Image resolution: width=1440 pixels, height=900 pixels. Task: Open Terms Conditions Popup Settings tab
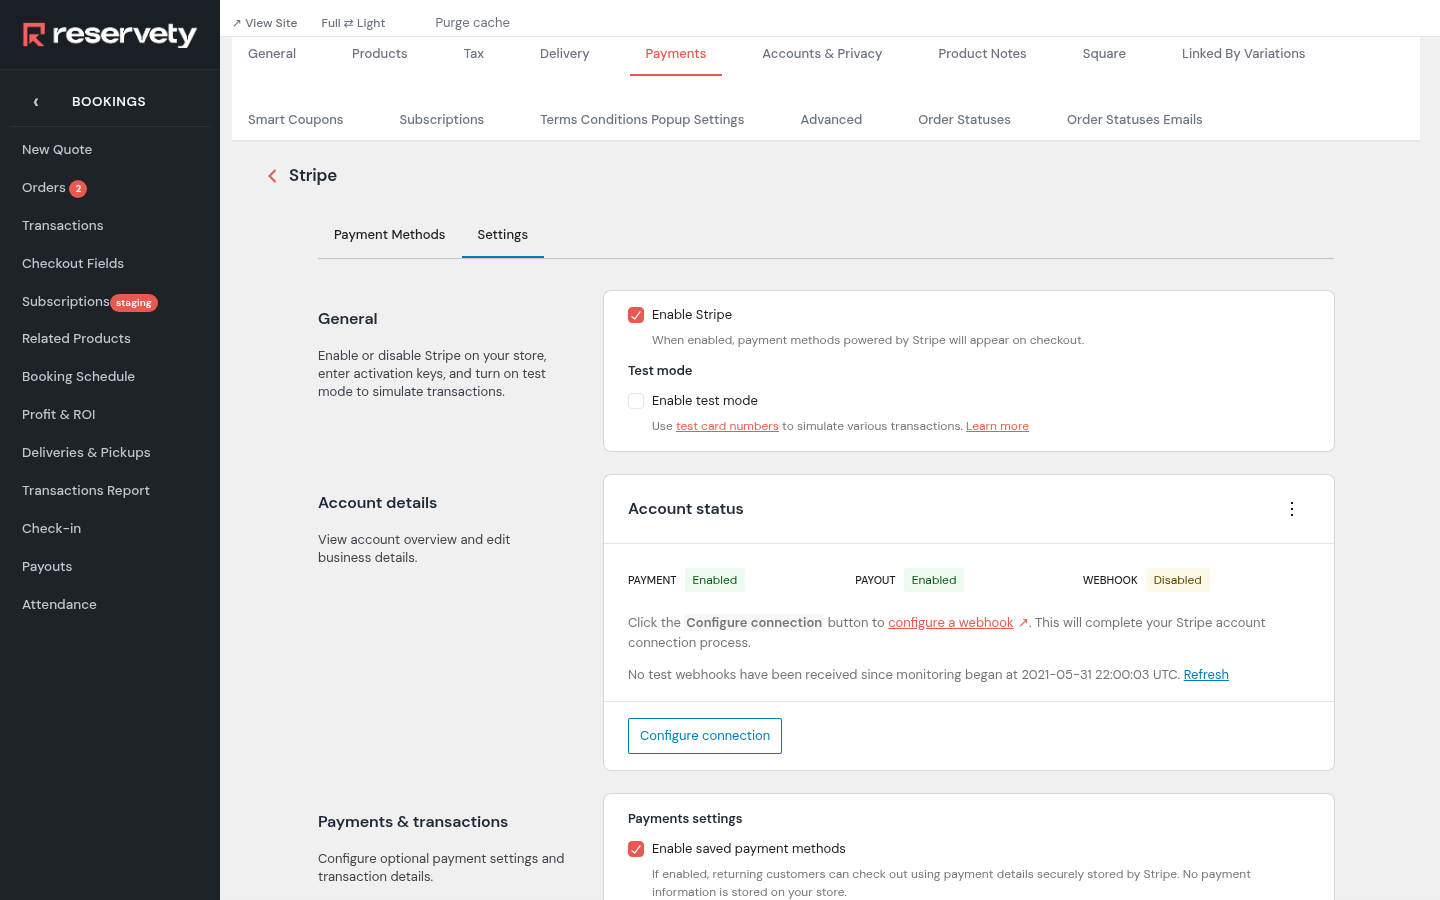[642, 120]
